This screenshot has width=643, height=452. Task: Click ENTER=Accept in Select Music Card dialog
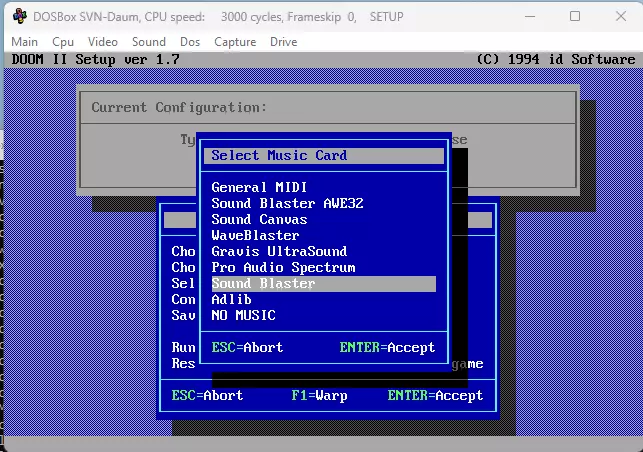click(x=387, y=347)
